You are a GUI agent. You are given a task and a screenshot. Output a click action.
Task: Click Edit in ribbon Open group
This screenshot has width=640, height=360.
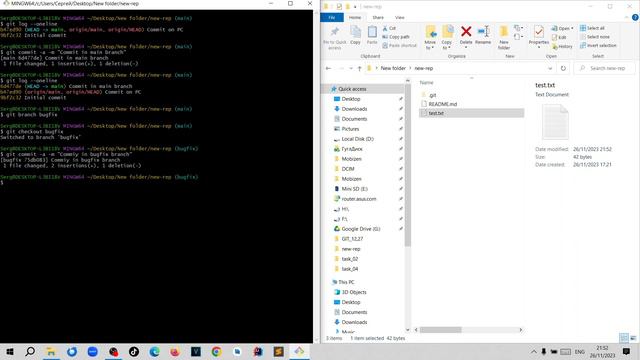pos(559,37)
